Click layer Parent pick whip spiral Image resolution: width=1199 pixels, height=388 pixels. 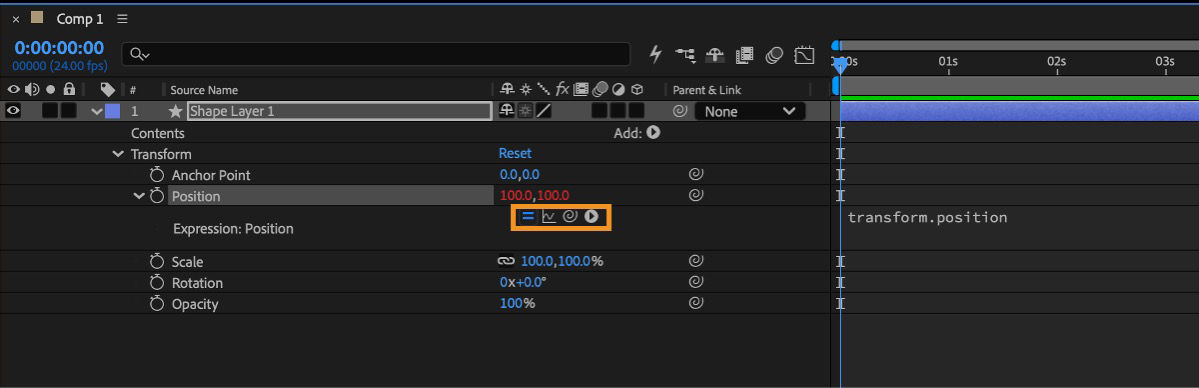tap(680, 112)
